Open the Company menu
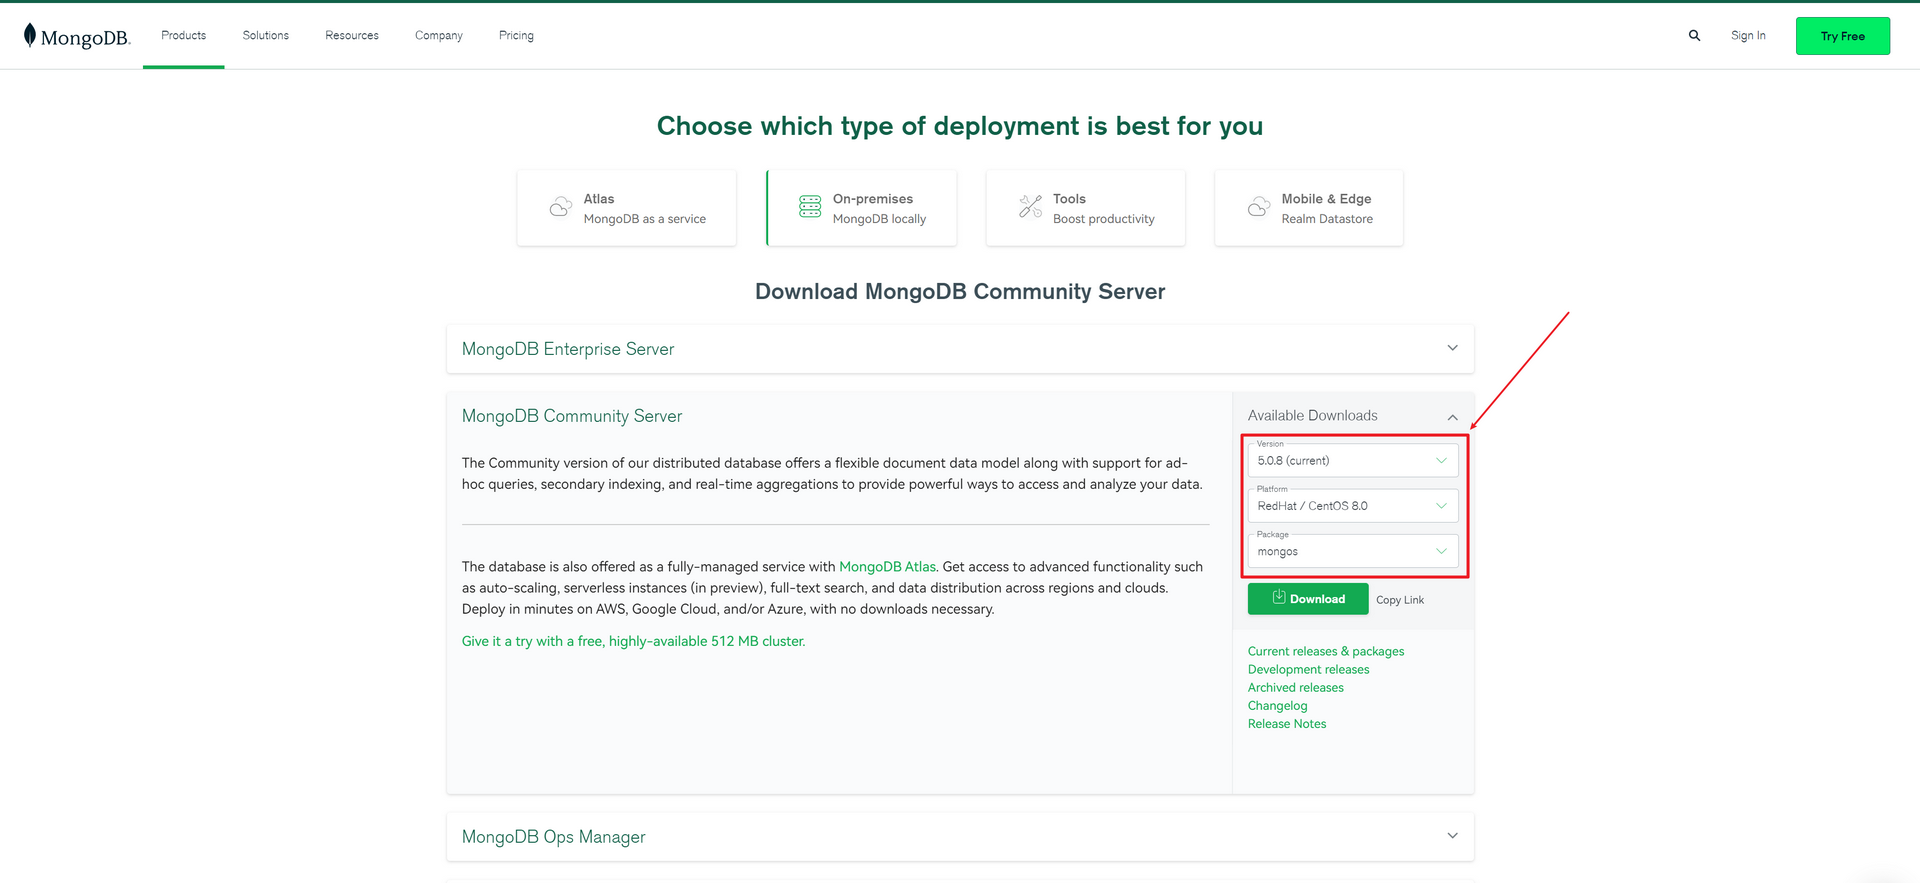The height and width of the screenshot is (883, 1920). coord(439,35)
